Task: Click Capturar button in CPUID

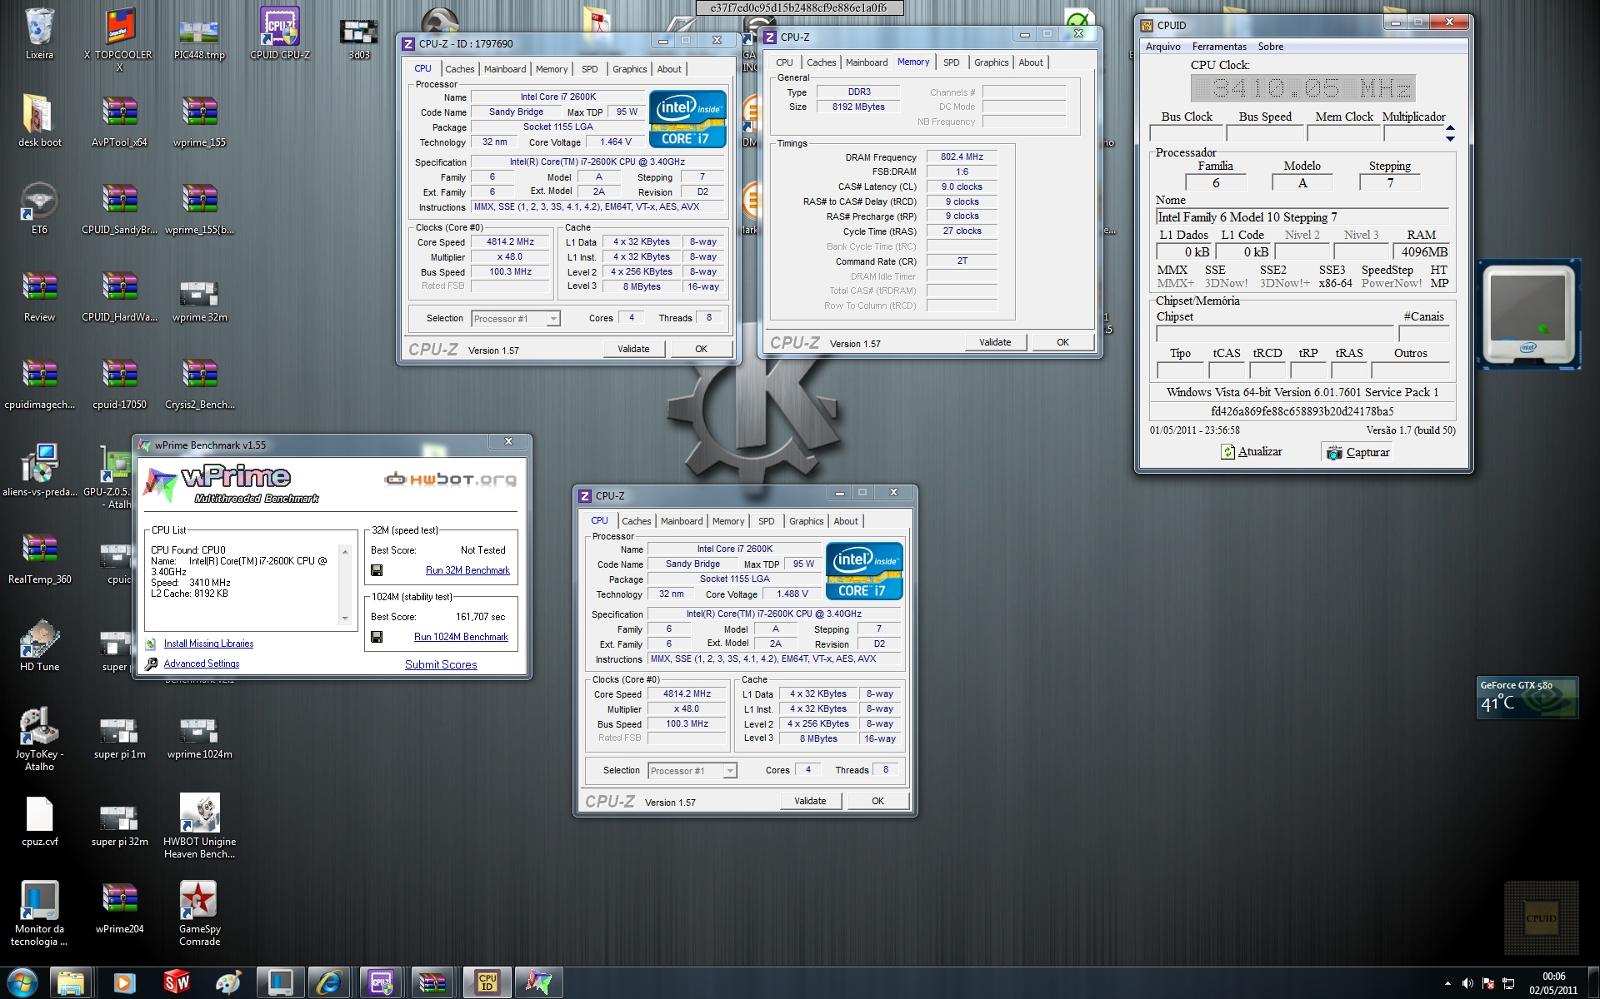Action: (1358, 452)
